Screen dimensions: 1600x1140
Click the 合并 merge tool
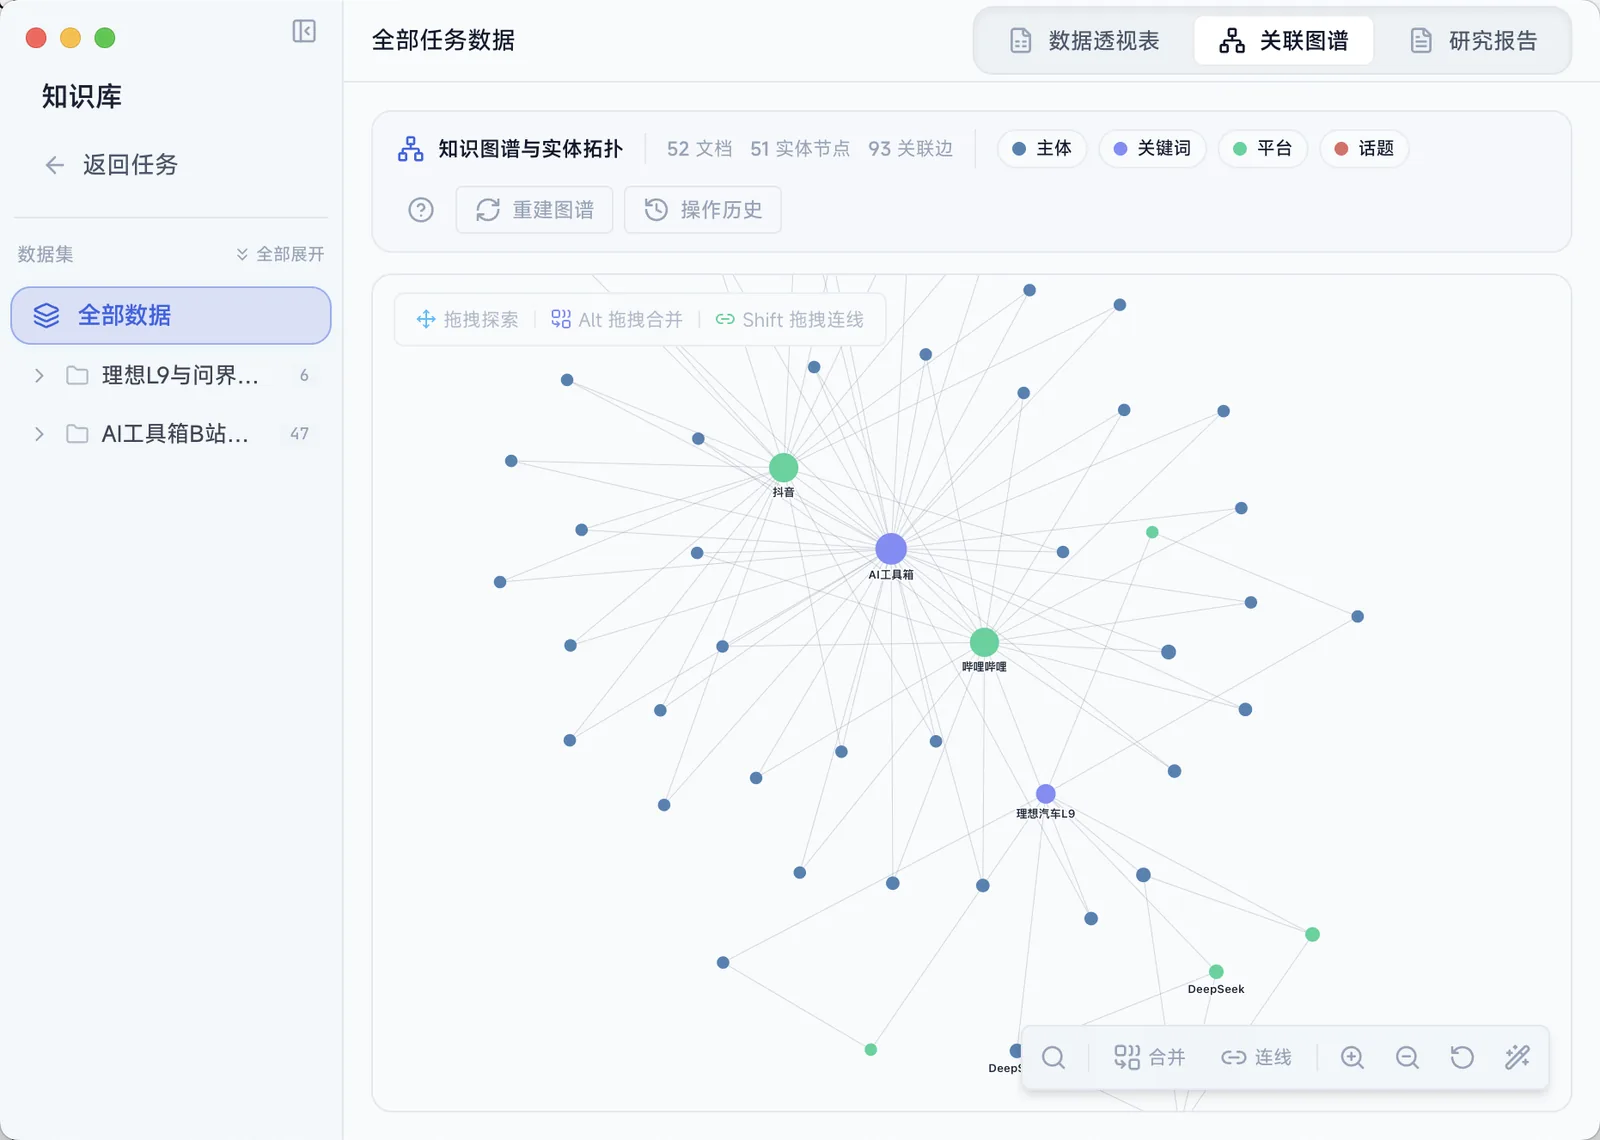coord(1150,1057)
